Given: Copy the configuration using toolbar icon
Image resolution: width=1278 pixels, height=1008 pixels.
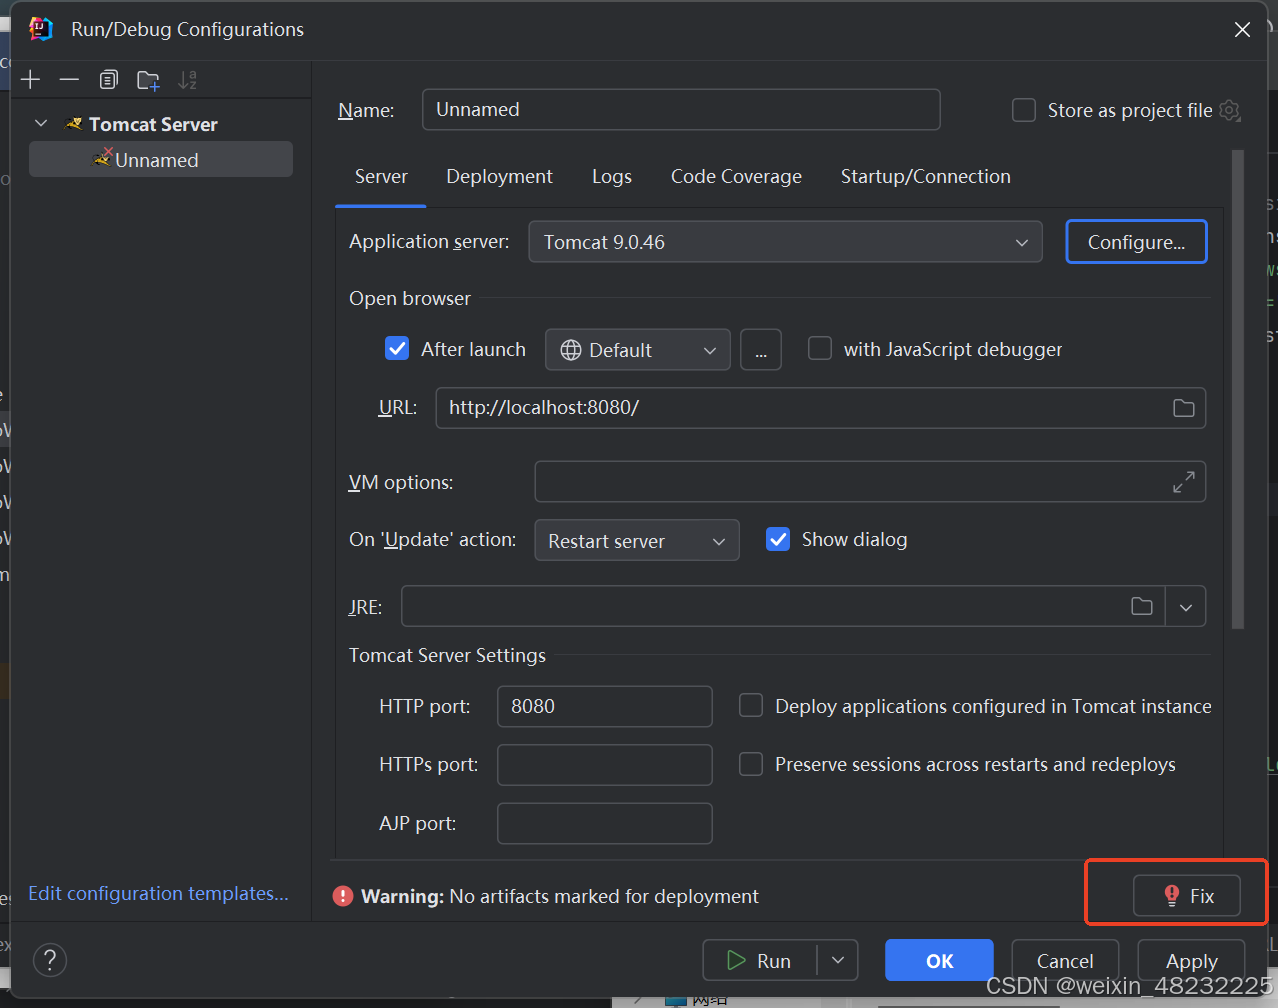Looking at the screenshot, I should tap(108, 80).
